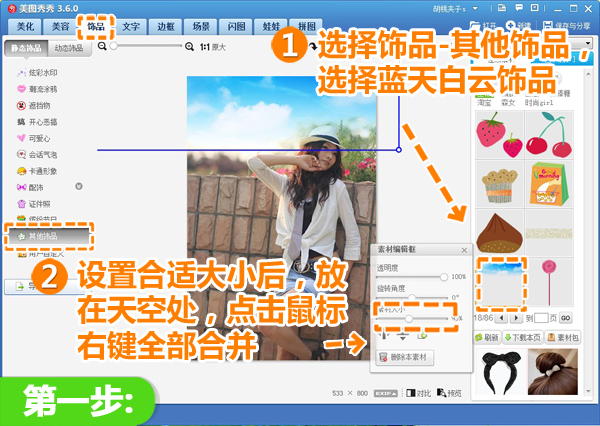Choose 炫彩水印 accessory category
Image resolution: width=600 pixels, height=426 pixels.
[38, 73]
